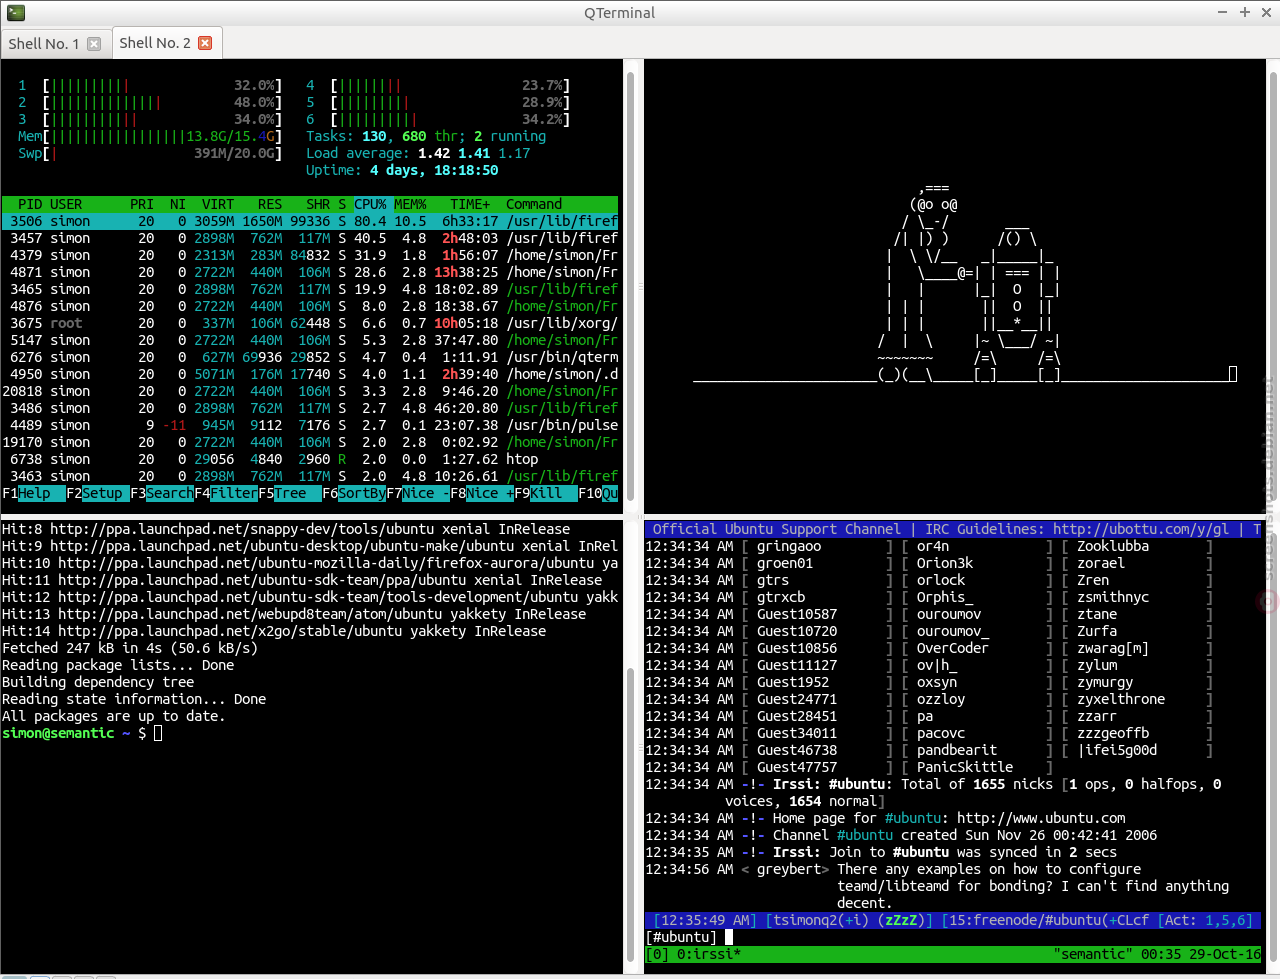
Task: Select htop process row with PID 3506
Action: click(310, 221)
